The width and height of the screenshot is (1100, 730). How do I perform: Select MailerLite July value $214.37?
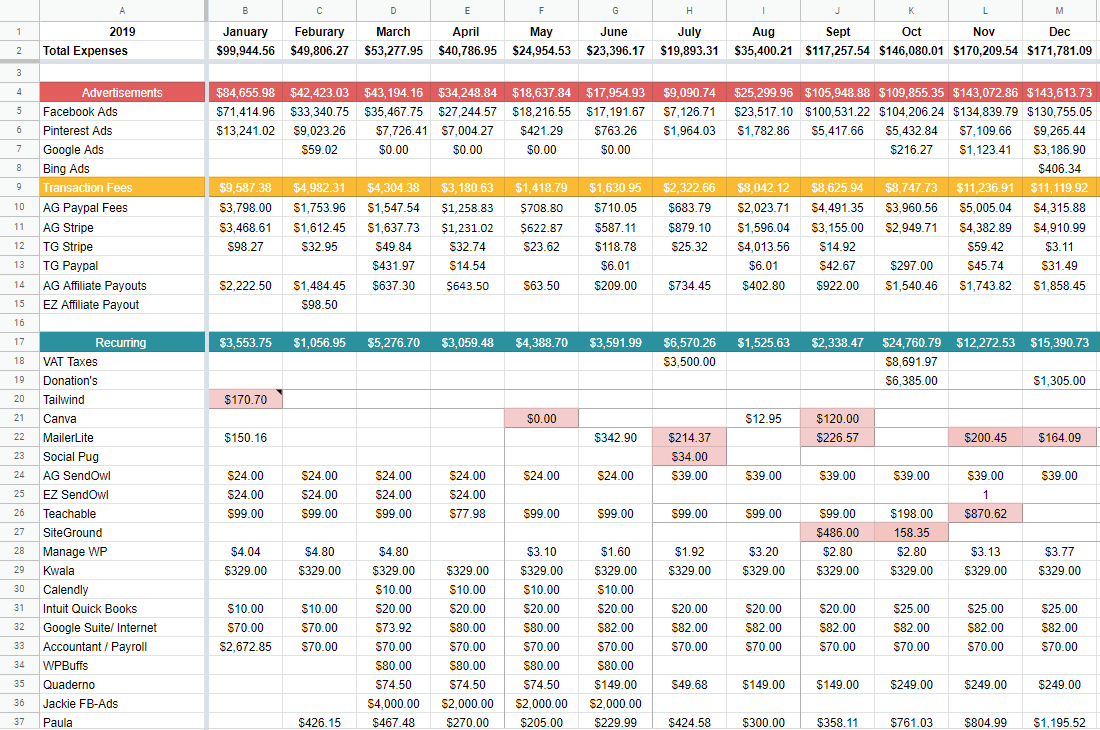pos(689,437)
